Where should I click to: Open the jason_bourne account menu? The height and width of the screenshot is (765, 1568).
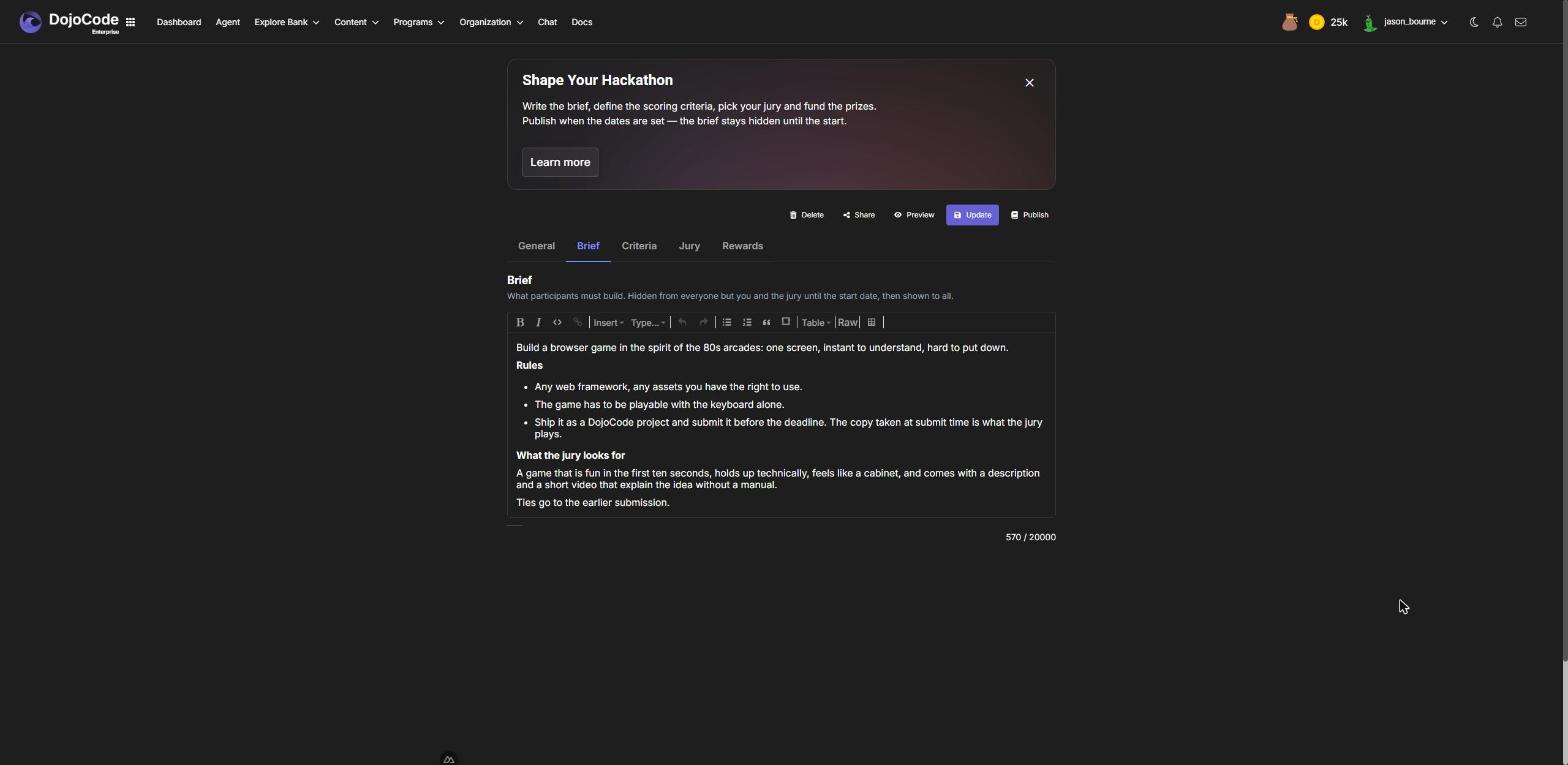click(x=1405, y=22)
